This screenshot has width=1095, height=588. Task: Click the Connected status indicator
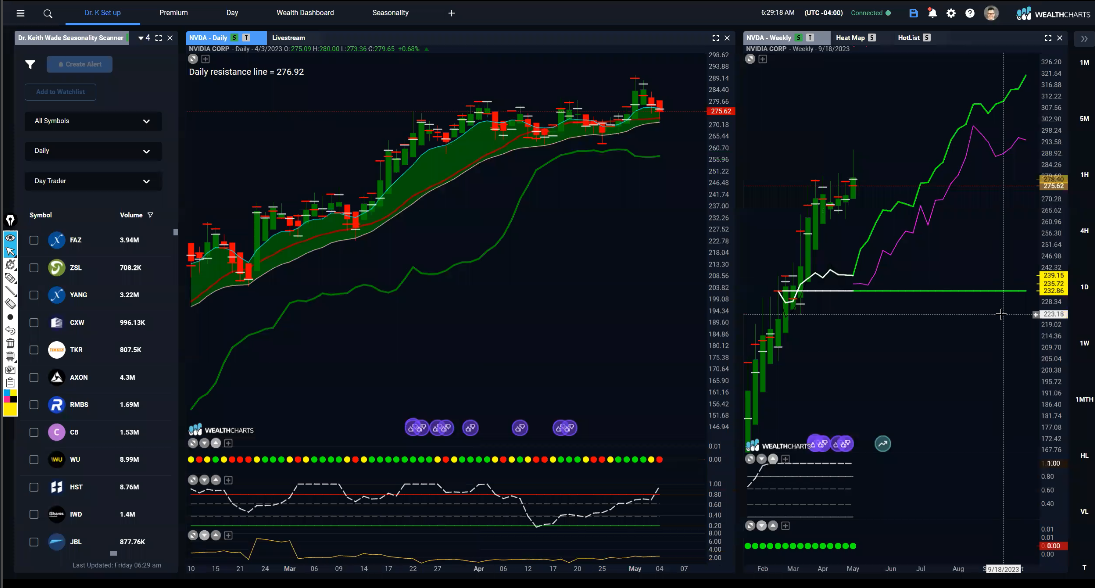tap(870, 13)
